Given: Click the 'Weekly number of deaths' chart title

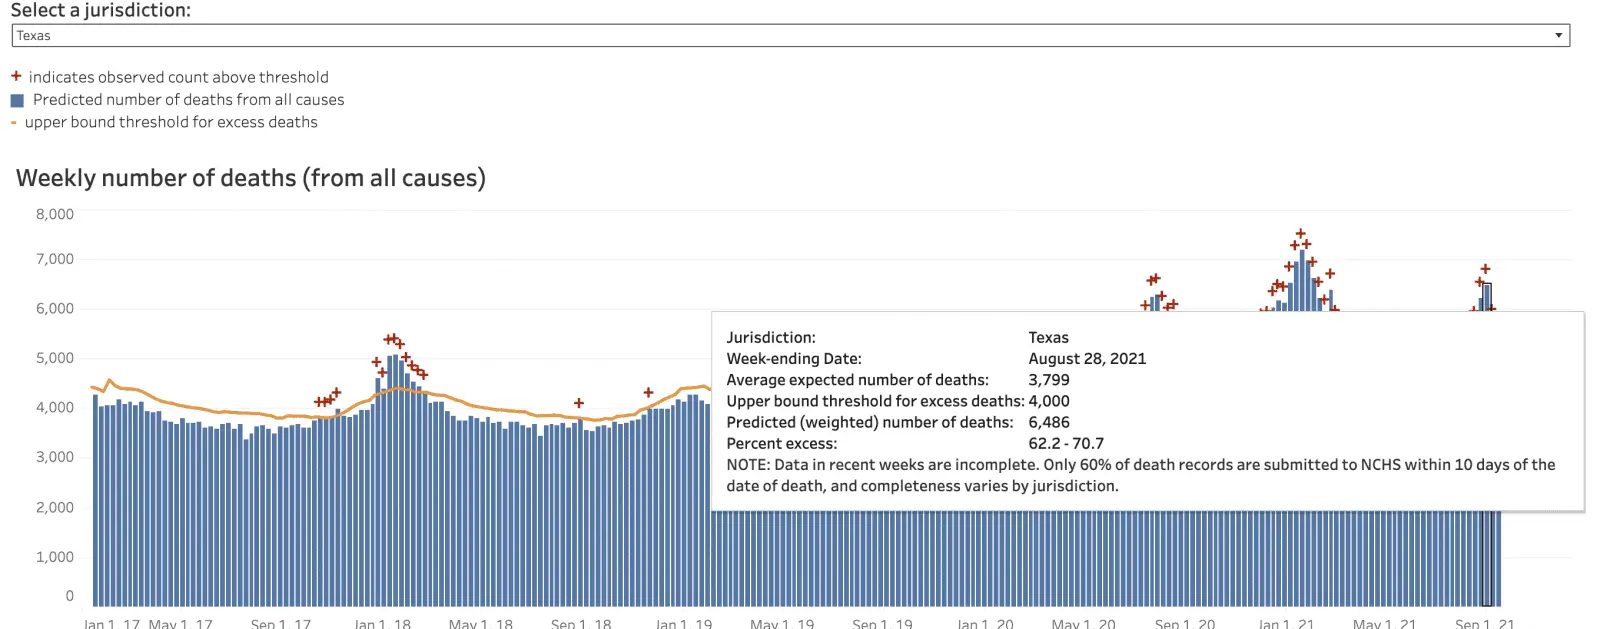Looking at the screenshot, I should (x=251, y=178).
